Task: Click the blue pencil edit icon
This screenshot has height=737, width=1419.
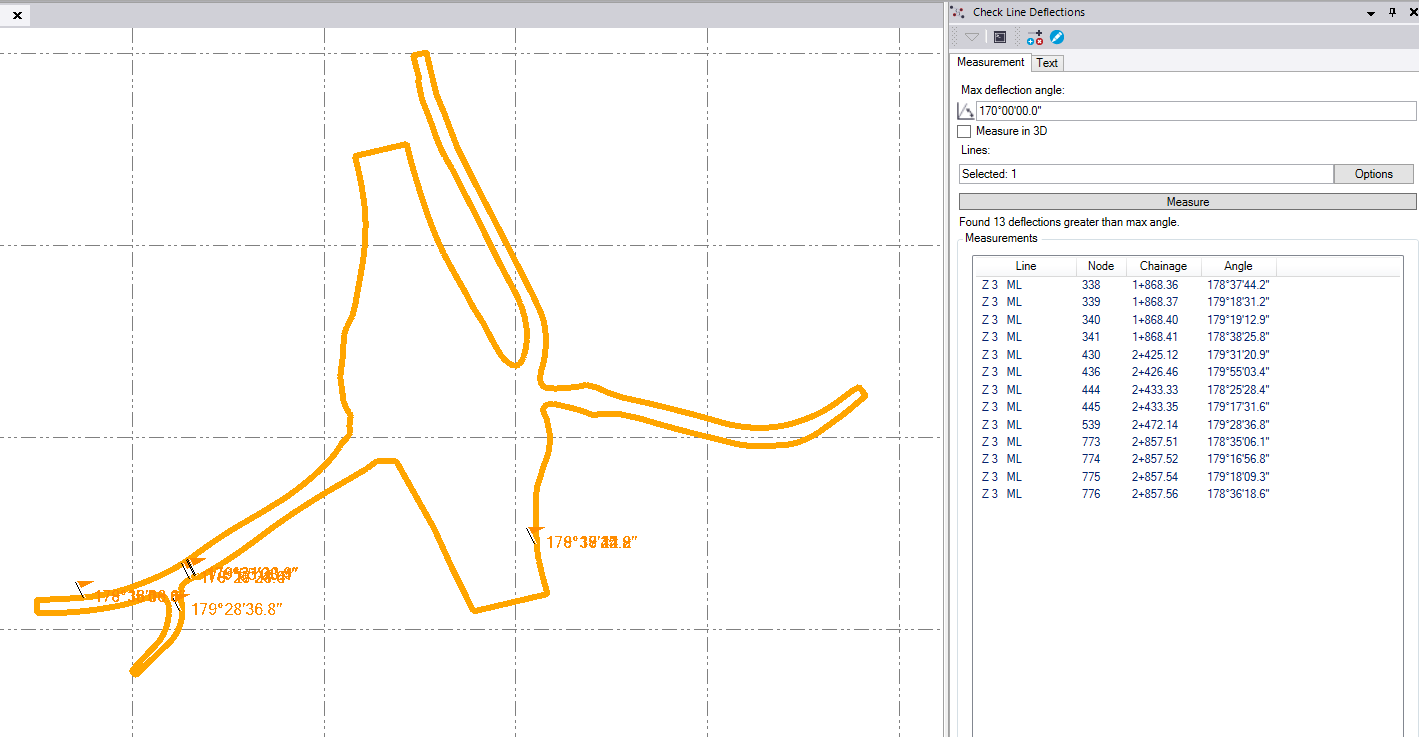Action: tap(1057, 37)
